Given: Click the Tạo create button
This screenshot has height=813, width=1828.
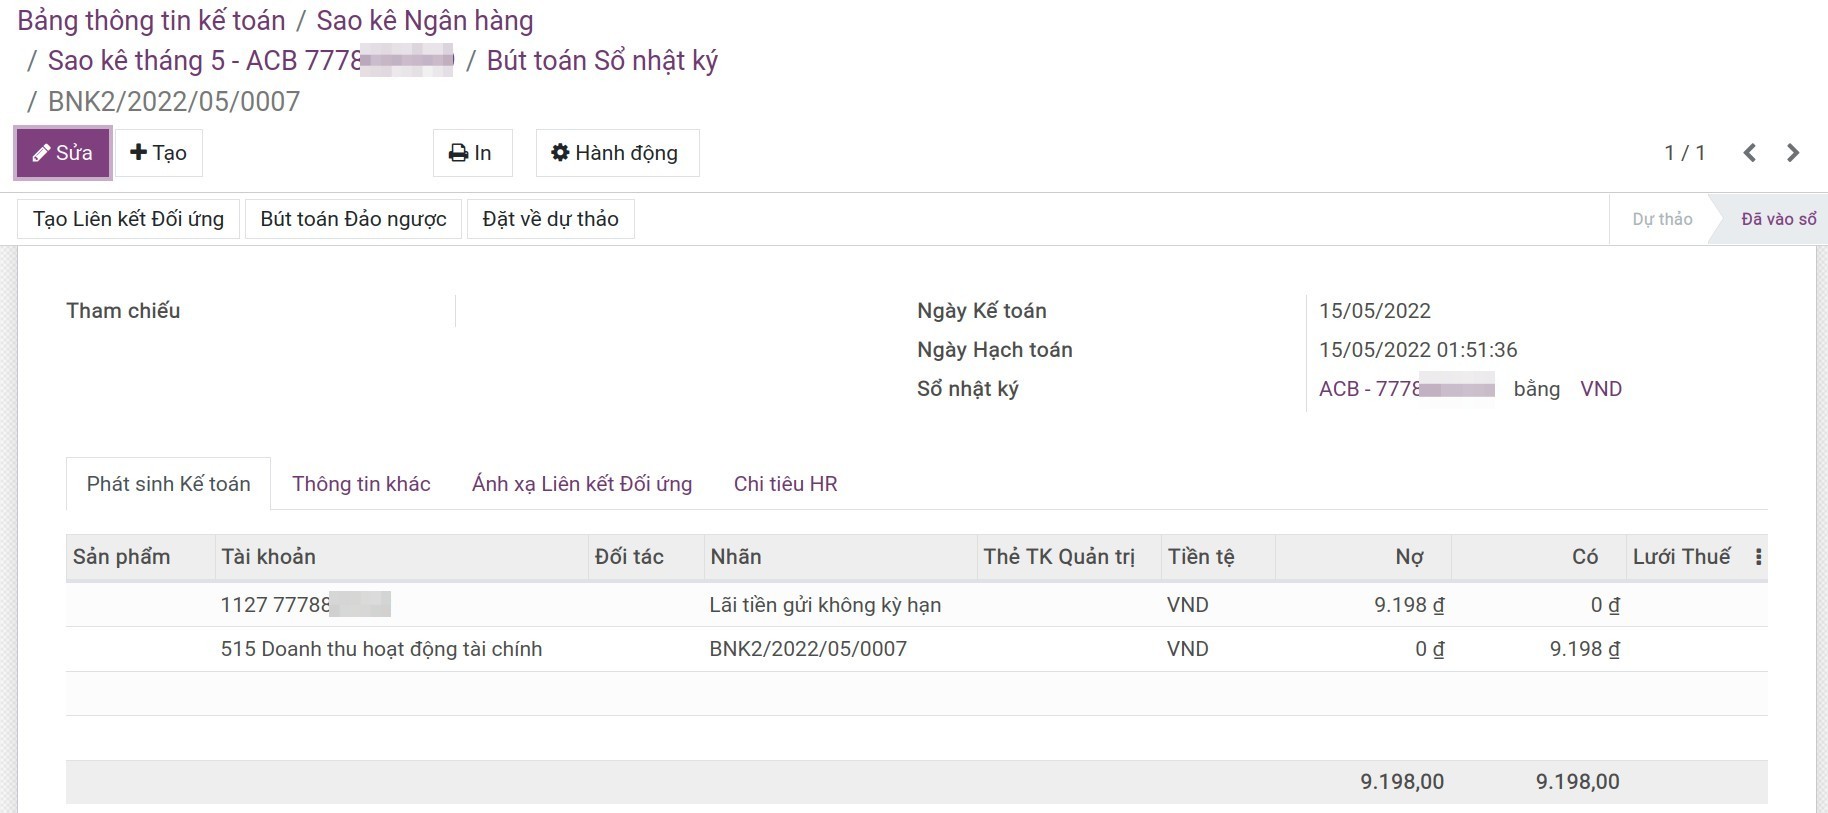Looking at the screenshot, I should tap(159, 153).
